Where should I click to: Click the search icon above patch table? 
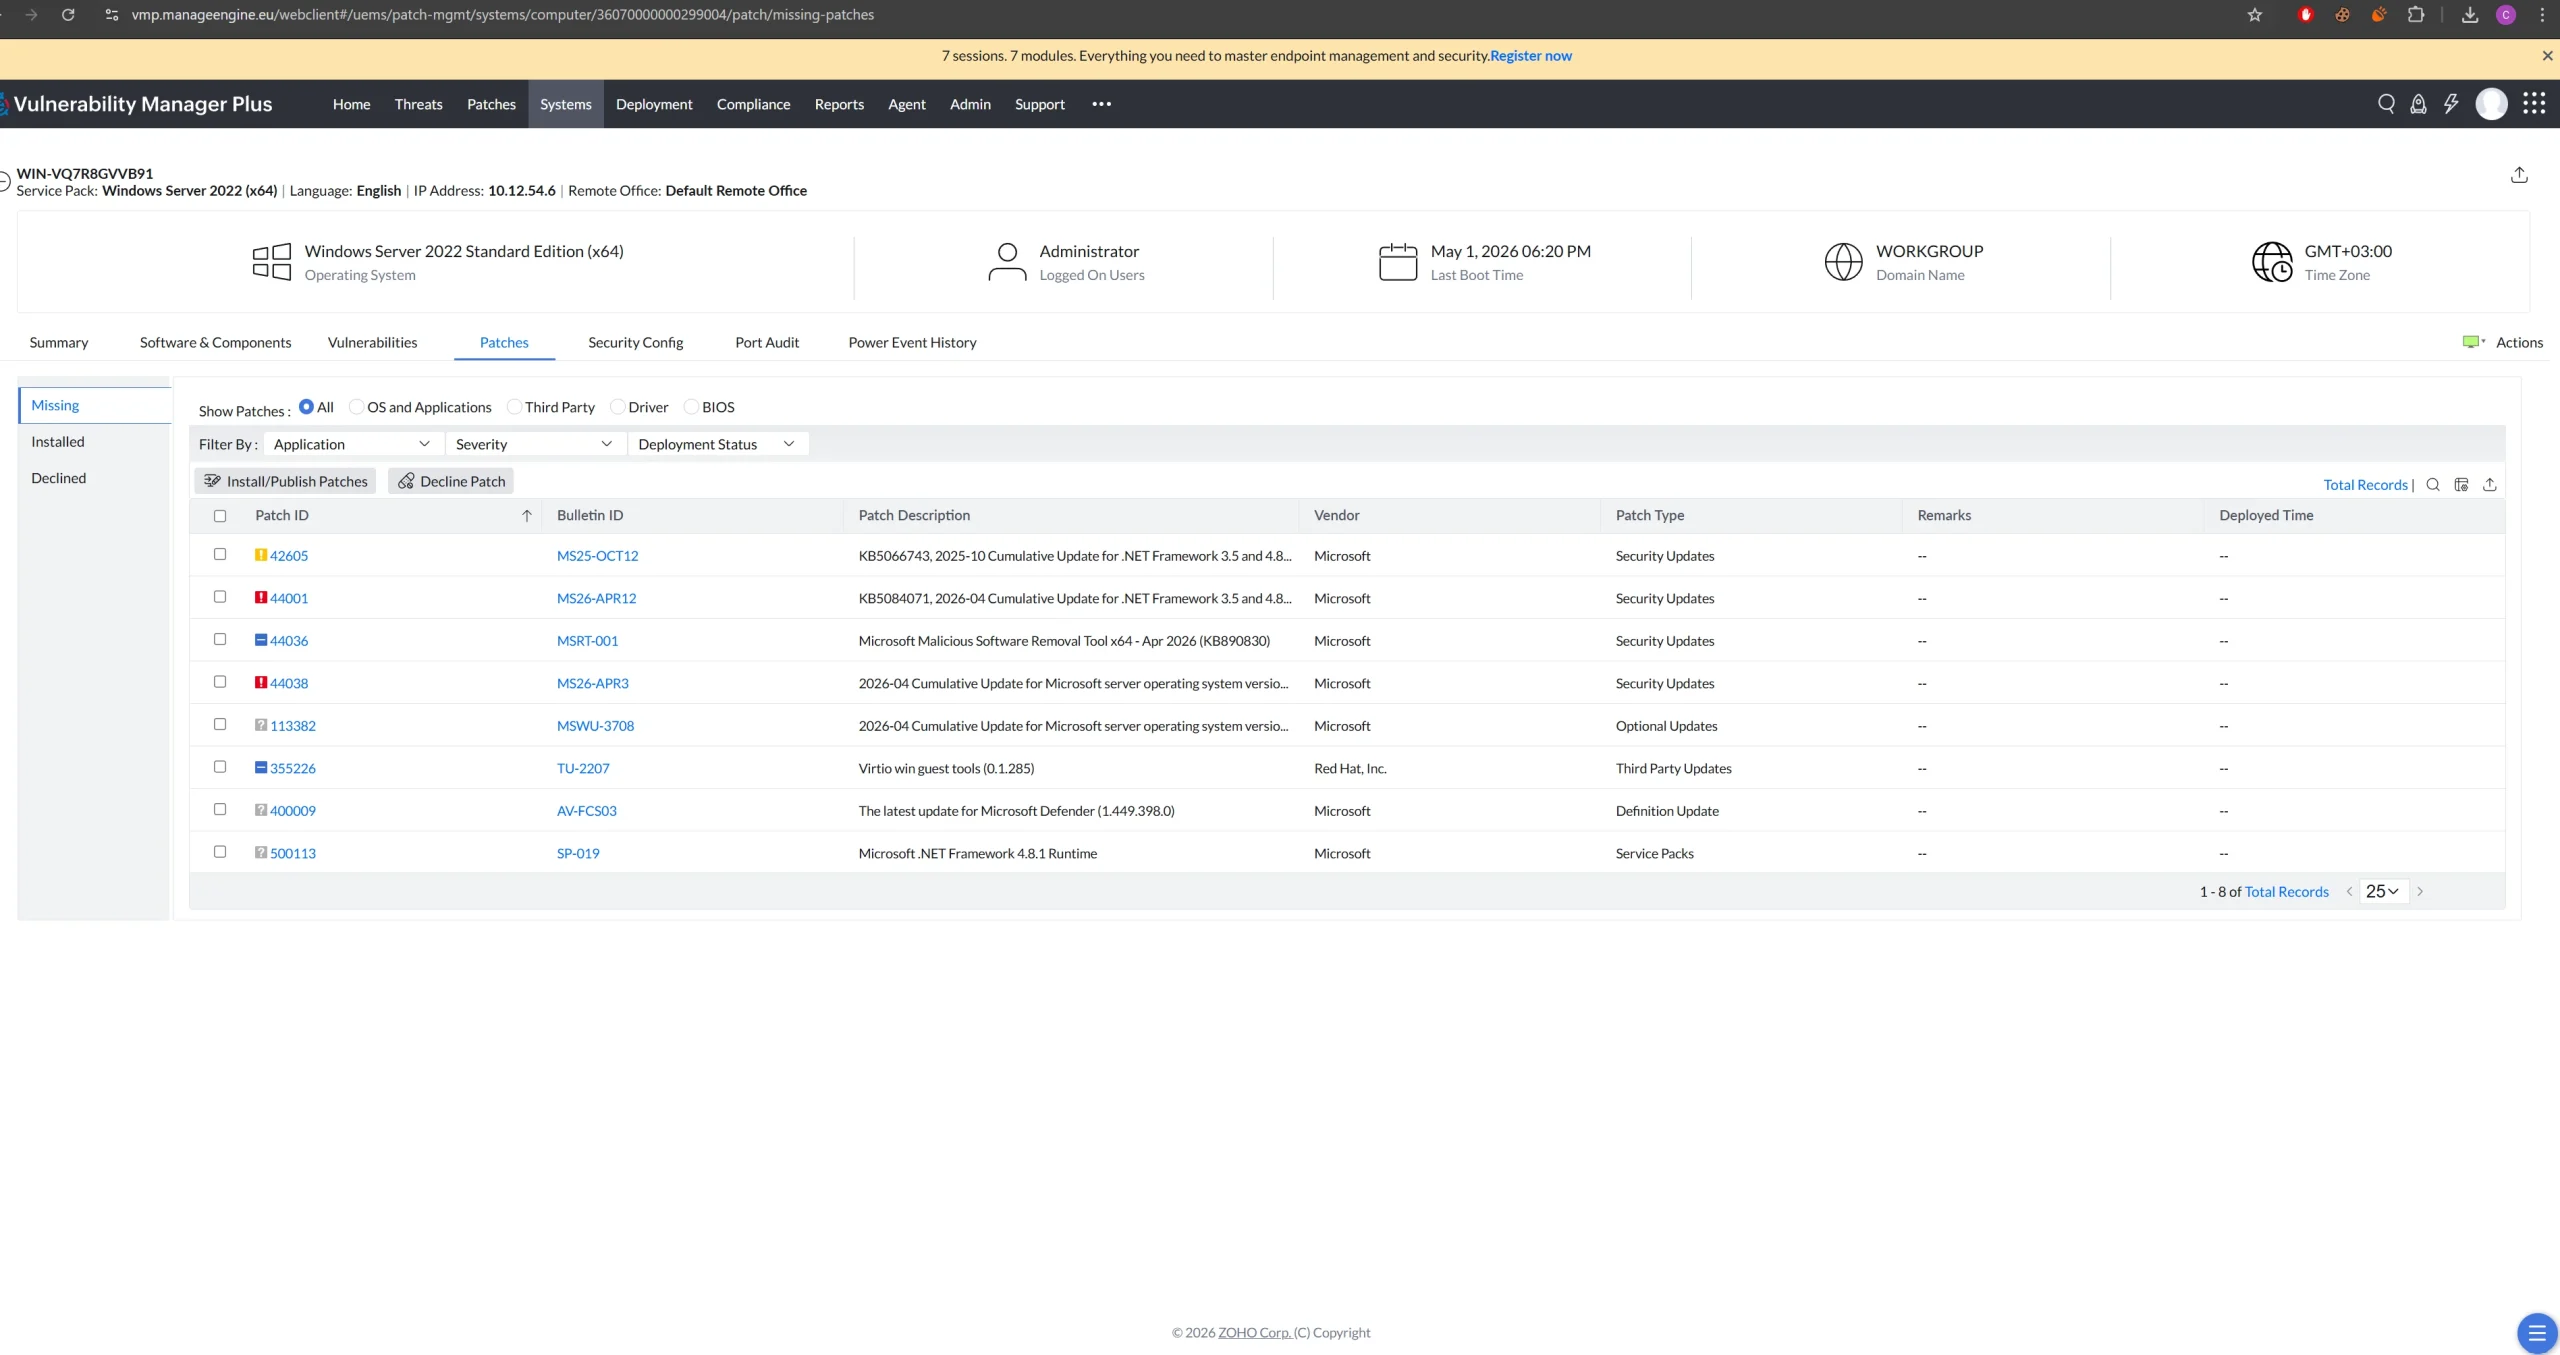[x=2433, y=485]
